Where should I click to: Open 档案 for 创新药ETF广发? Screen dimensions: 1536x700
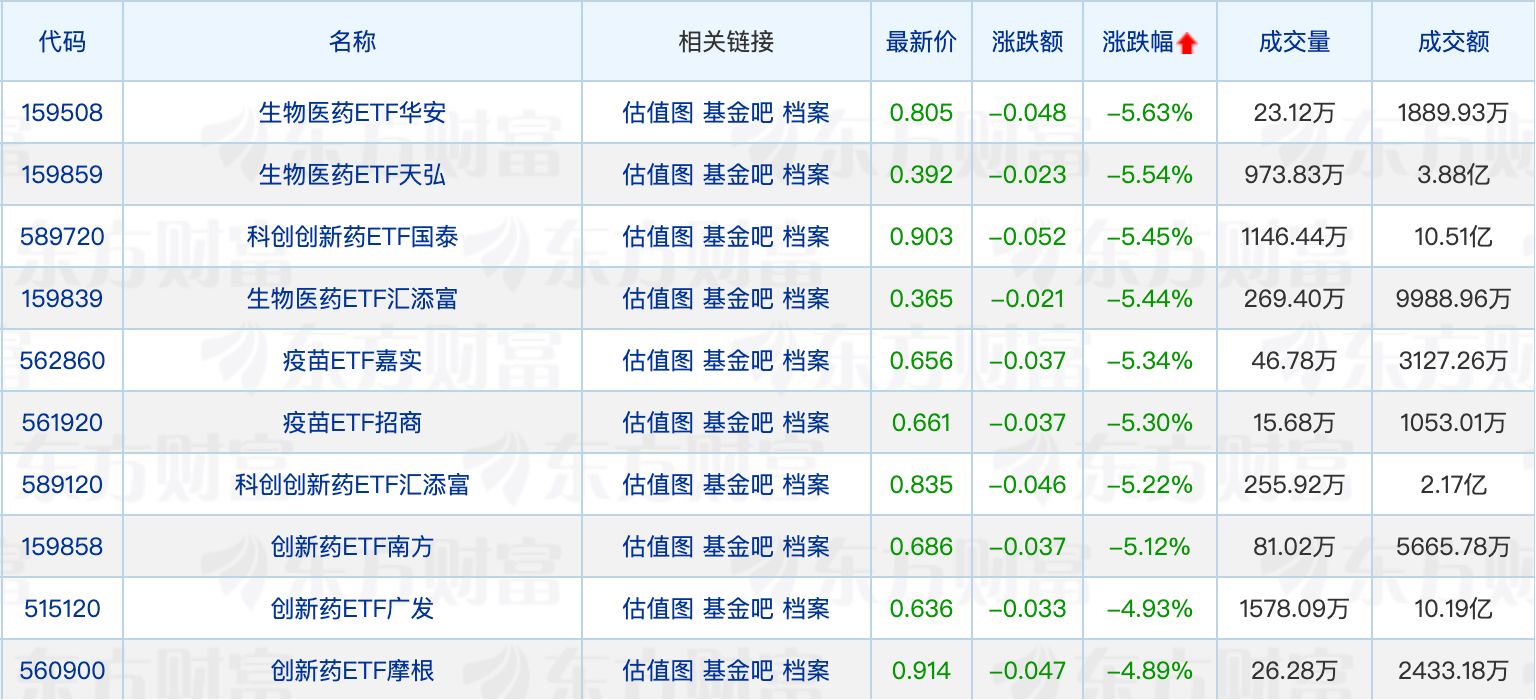806,609
